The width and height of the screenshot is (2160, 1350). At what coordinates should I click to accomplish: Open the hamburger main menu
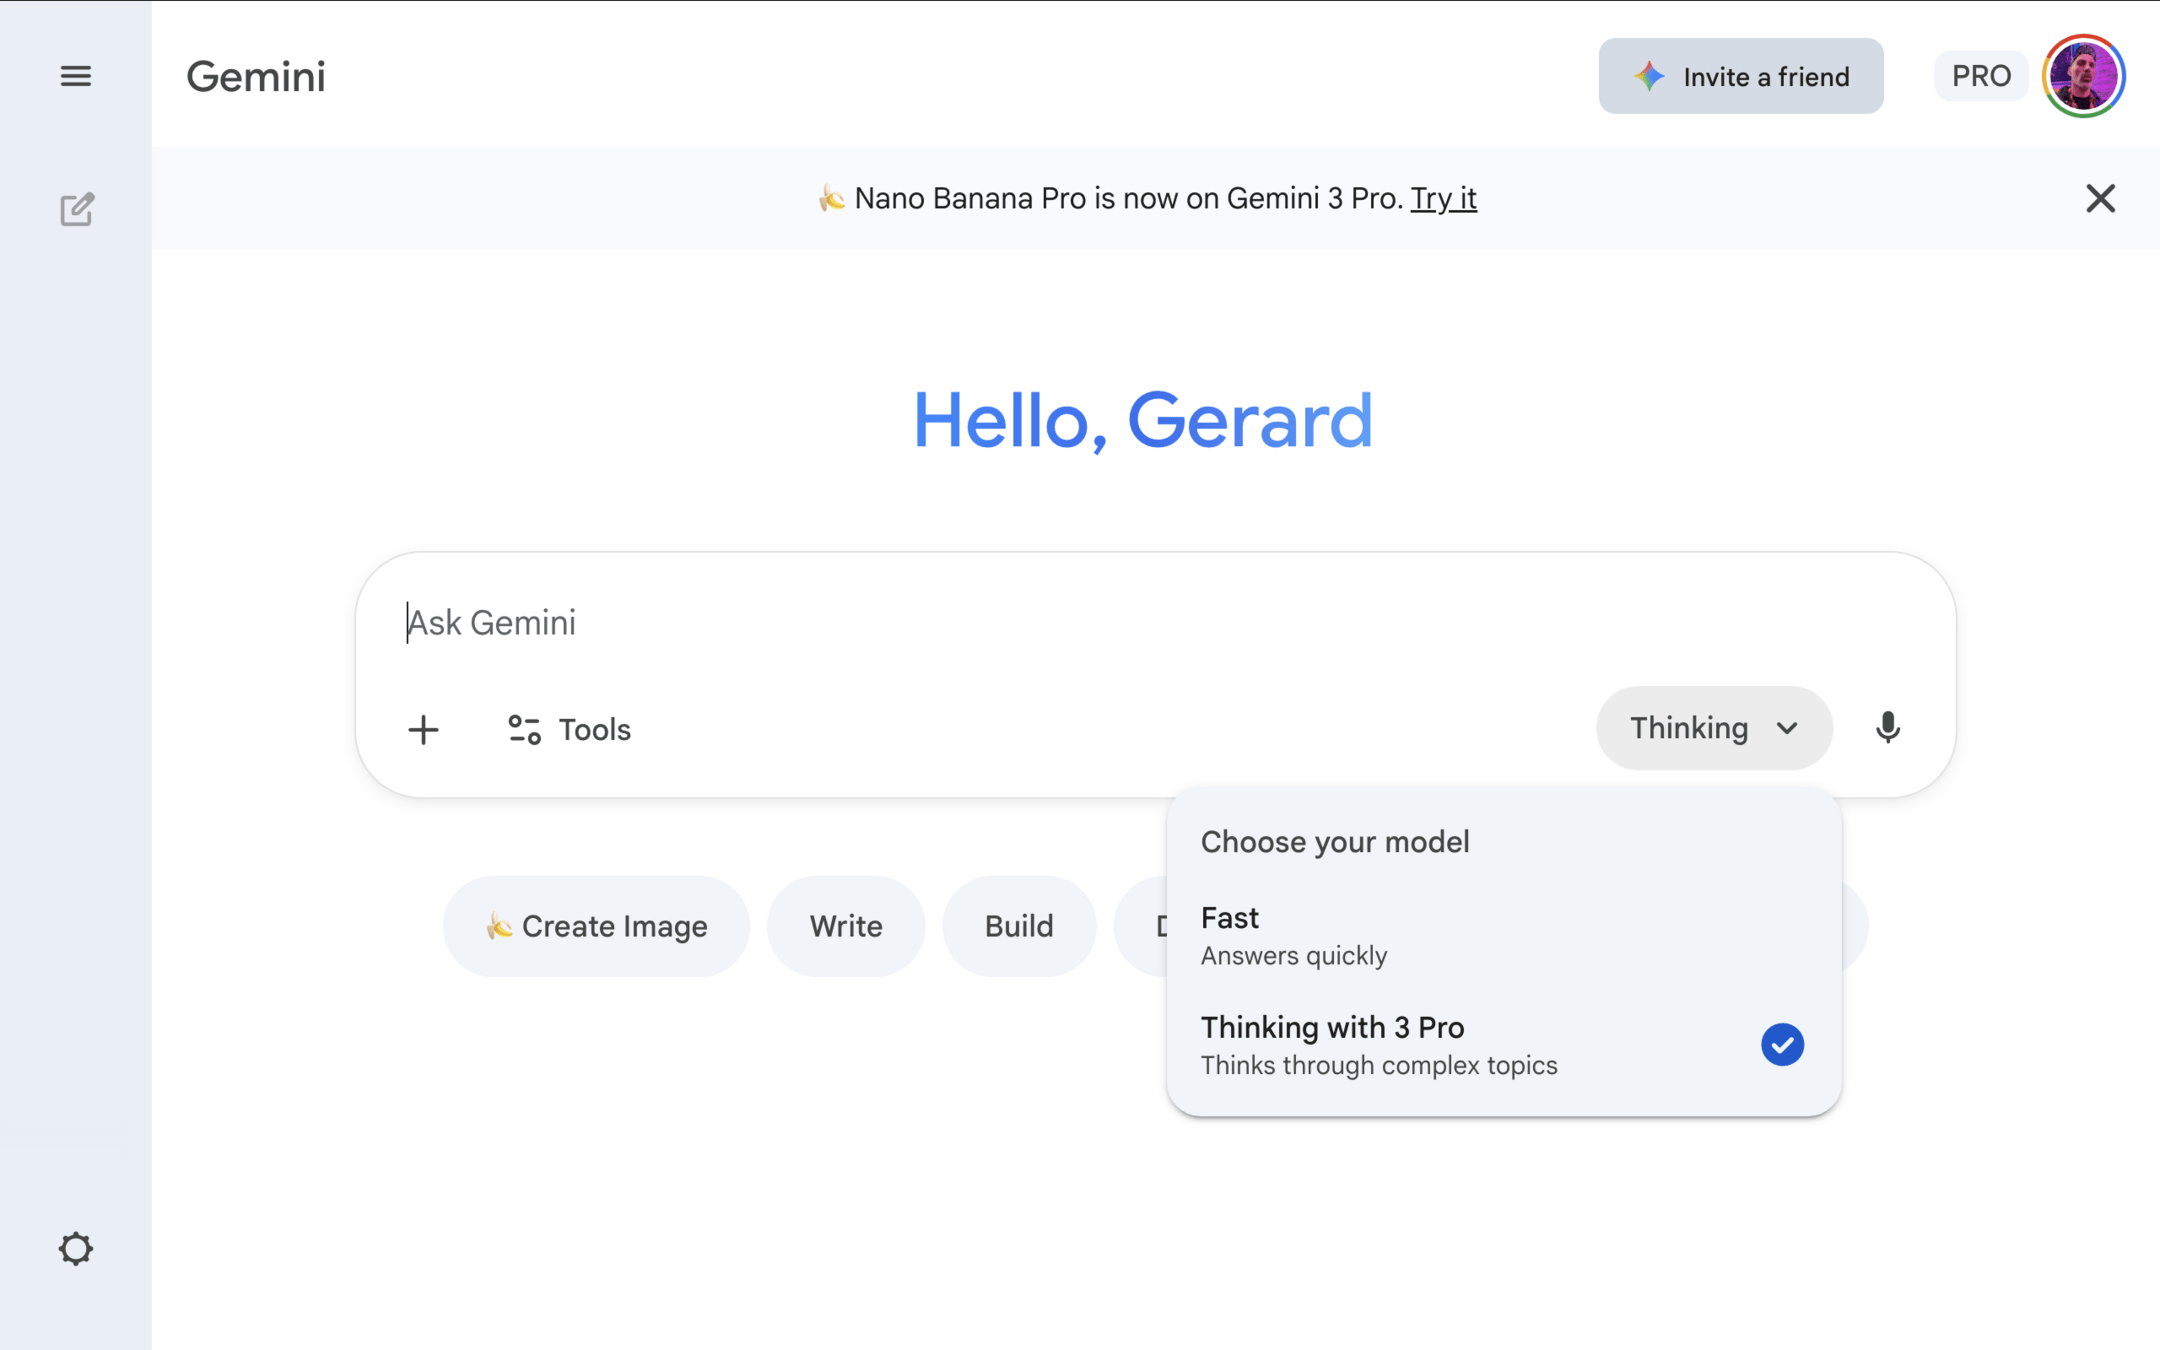point(76,76)
